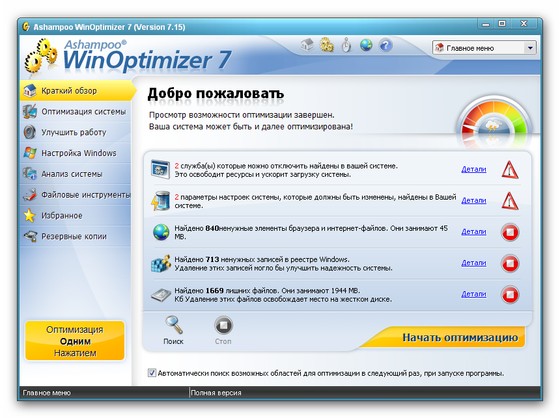Viewport: 560px width, 418px height.
Task: Click the Стоп round button icon
Action: click(223, 325)
